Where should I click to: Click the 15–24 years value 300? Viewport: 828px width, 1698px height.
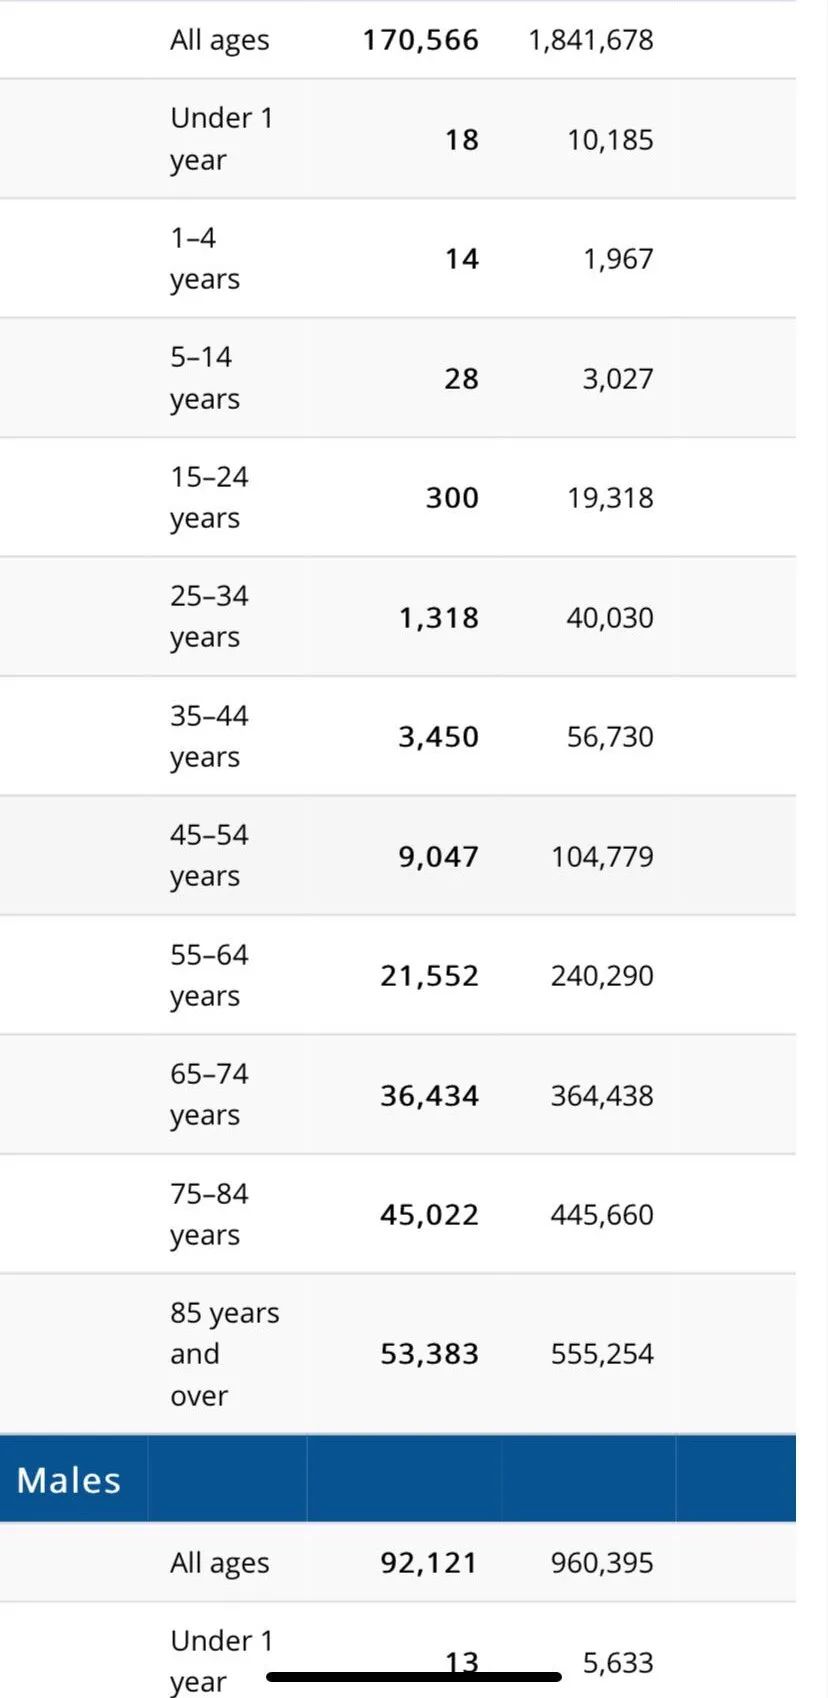pyautogui.click(x=452, y=498)
